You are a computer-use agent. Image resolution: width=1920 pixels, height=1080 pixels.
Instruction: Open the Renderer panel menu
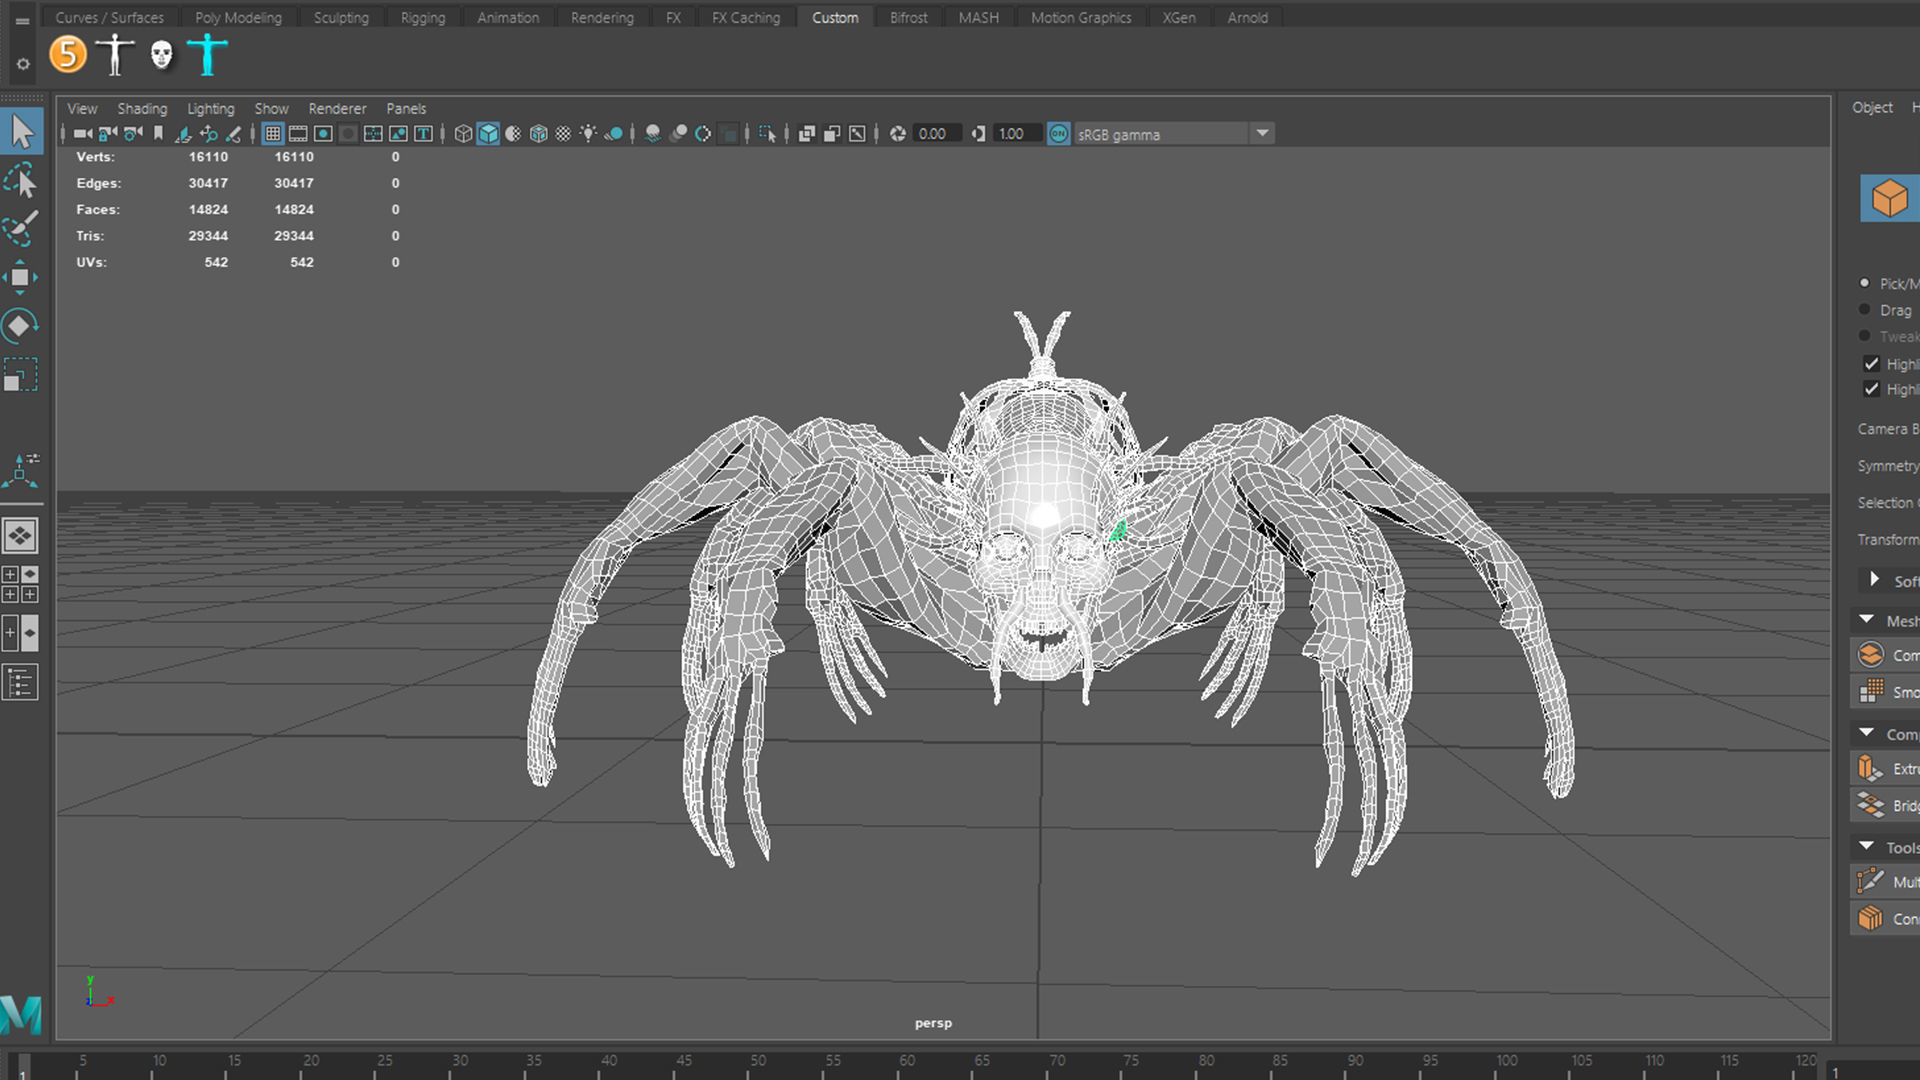[x=337, y=108]
